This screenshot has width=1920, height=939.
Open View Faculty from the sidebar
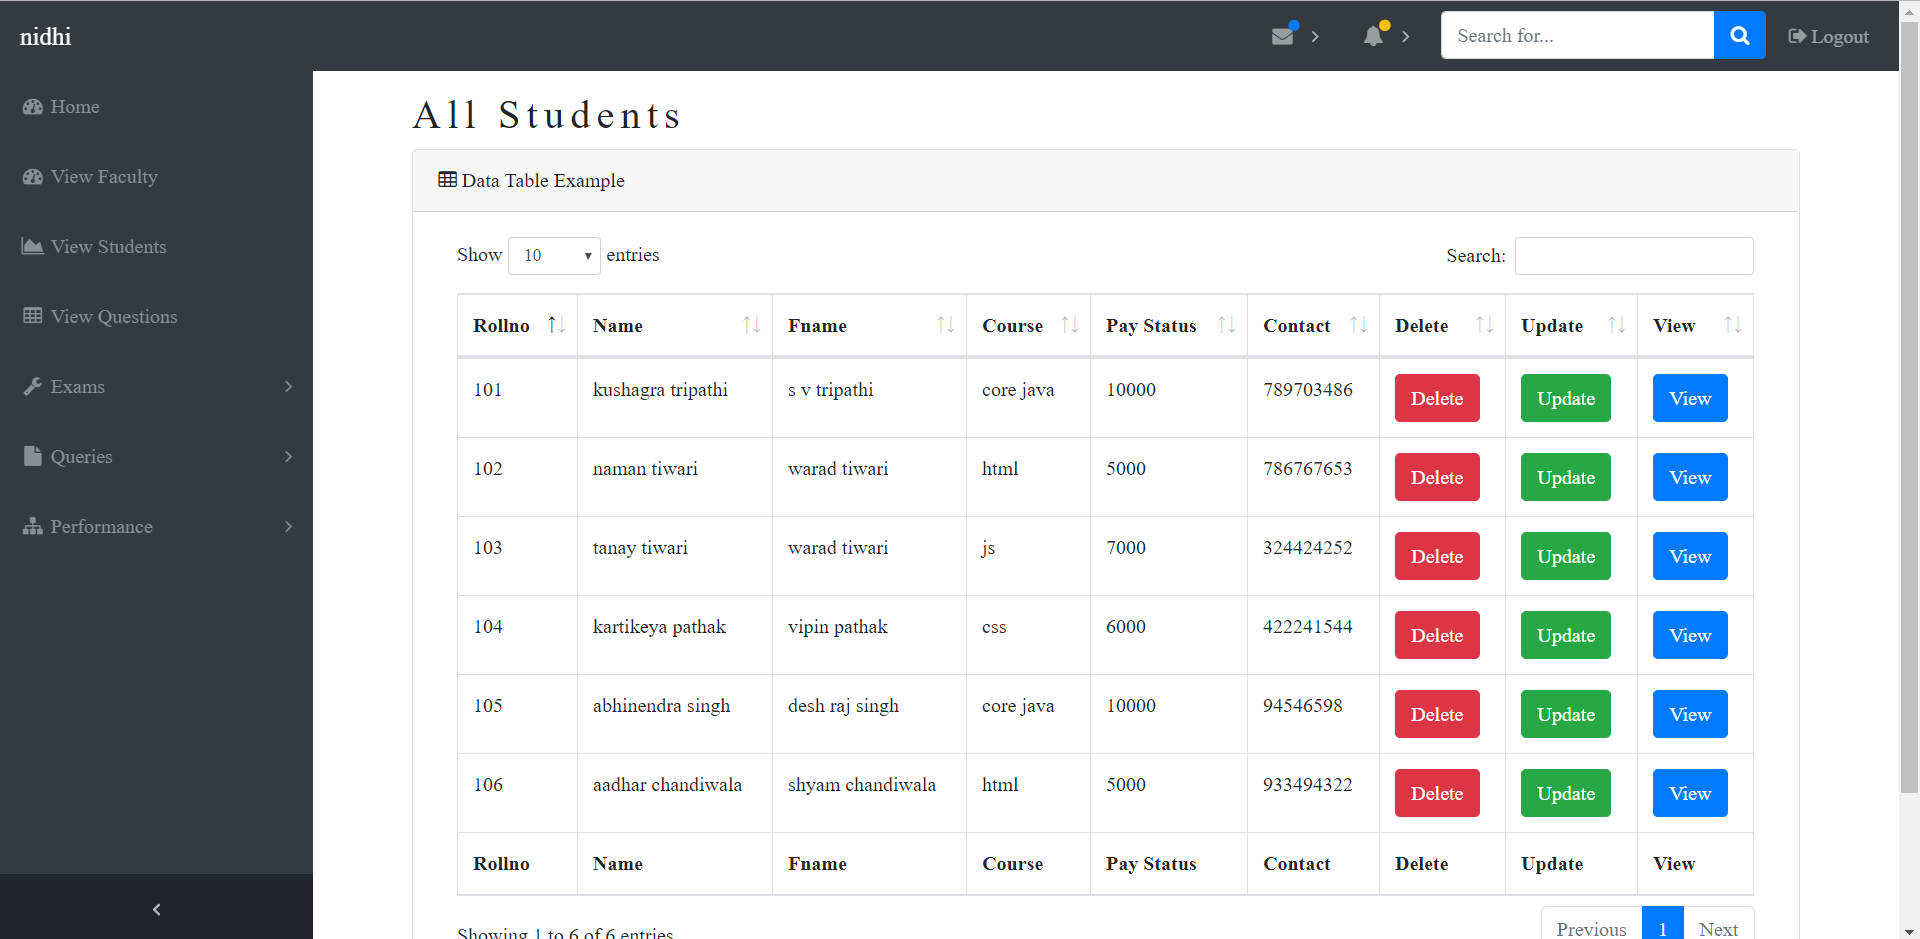pyautogui.click(x=103, y=177)
